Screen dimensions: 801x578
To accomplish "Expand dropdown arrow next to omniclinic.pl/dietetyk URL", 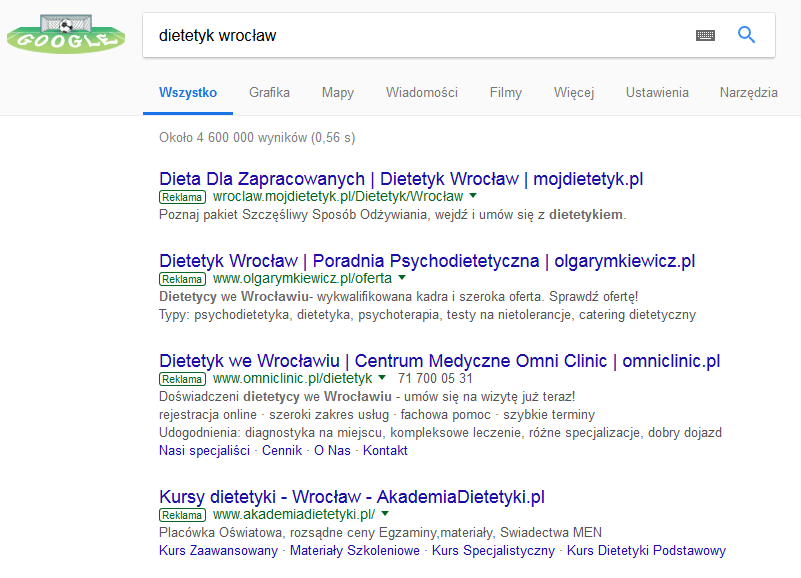I will (382, 378).
